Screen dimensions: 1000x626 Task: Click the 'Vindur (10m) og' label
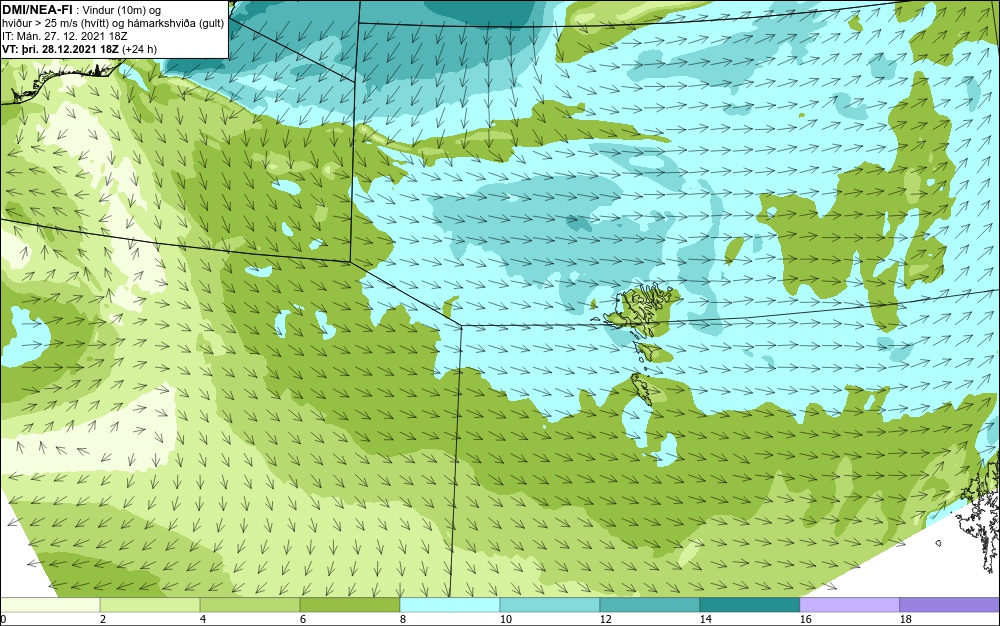[124, 10]
